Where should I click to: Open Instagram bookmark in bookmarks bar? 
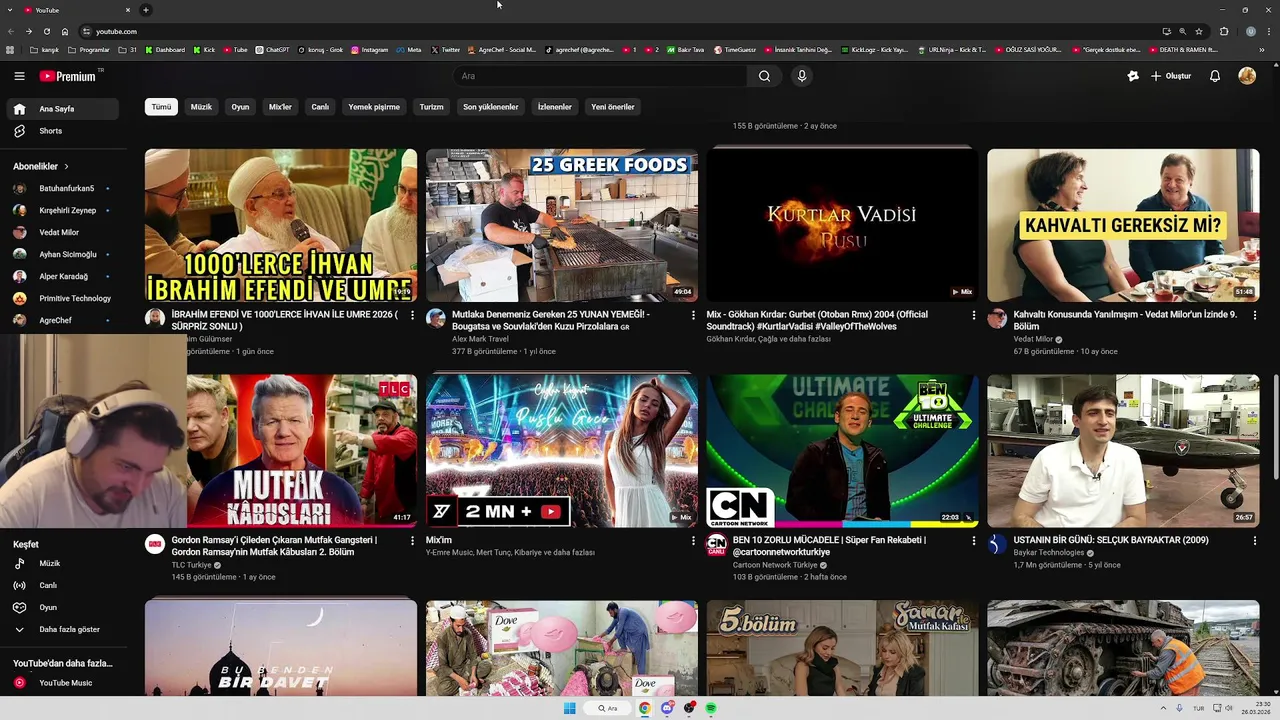[369, 49]
